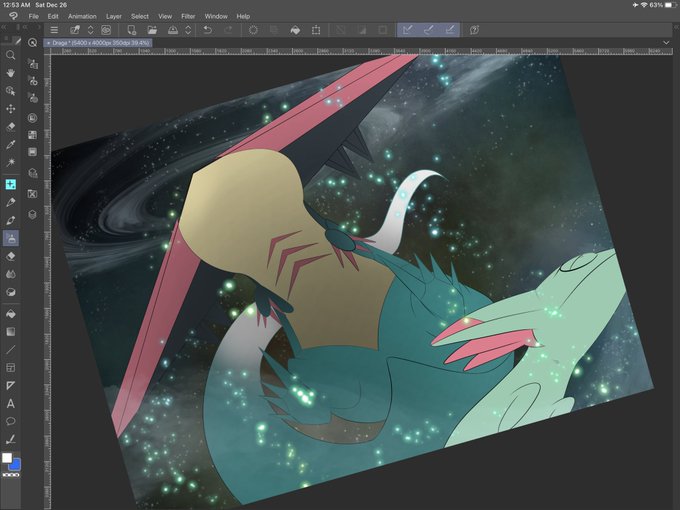Select the Pen tool

pyautogui.click(x=10, y=202)
